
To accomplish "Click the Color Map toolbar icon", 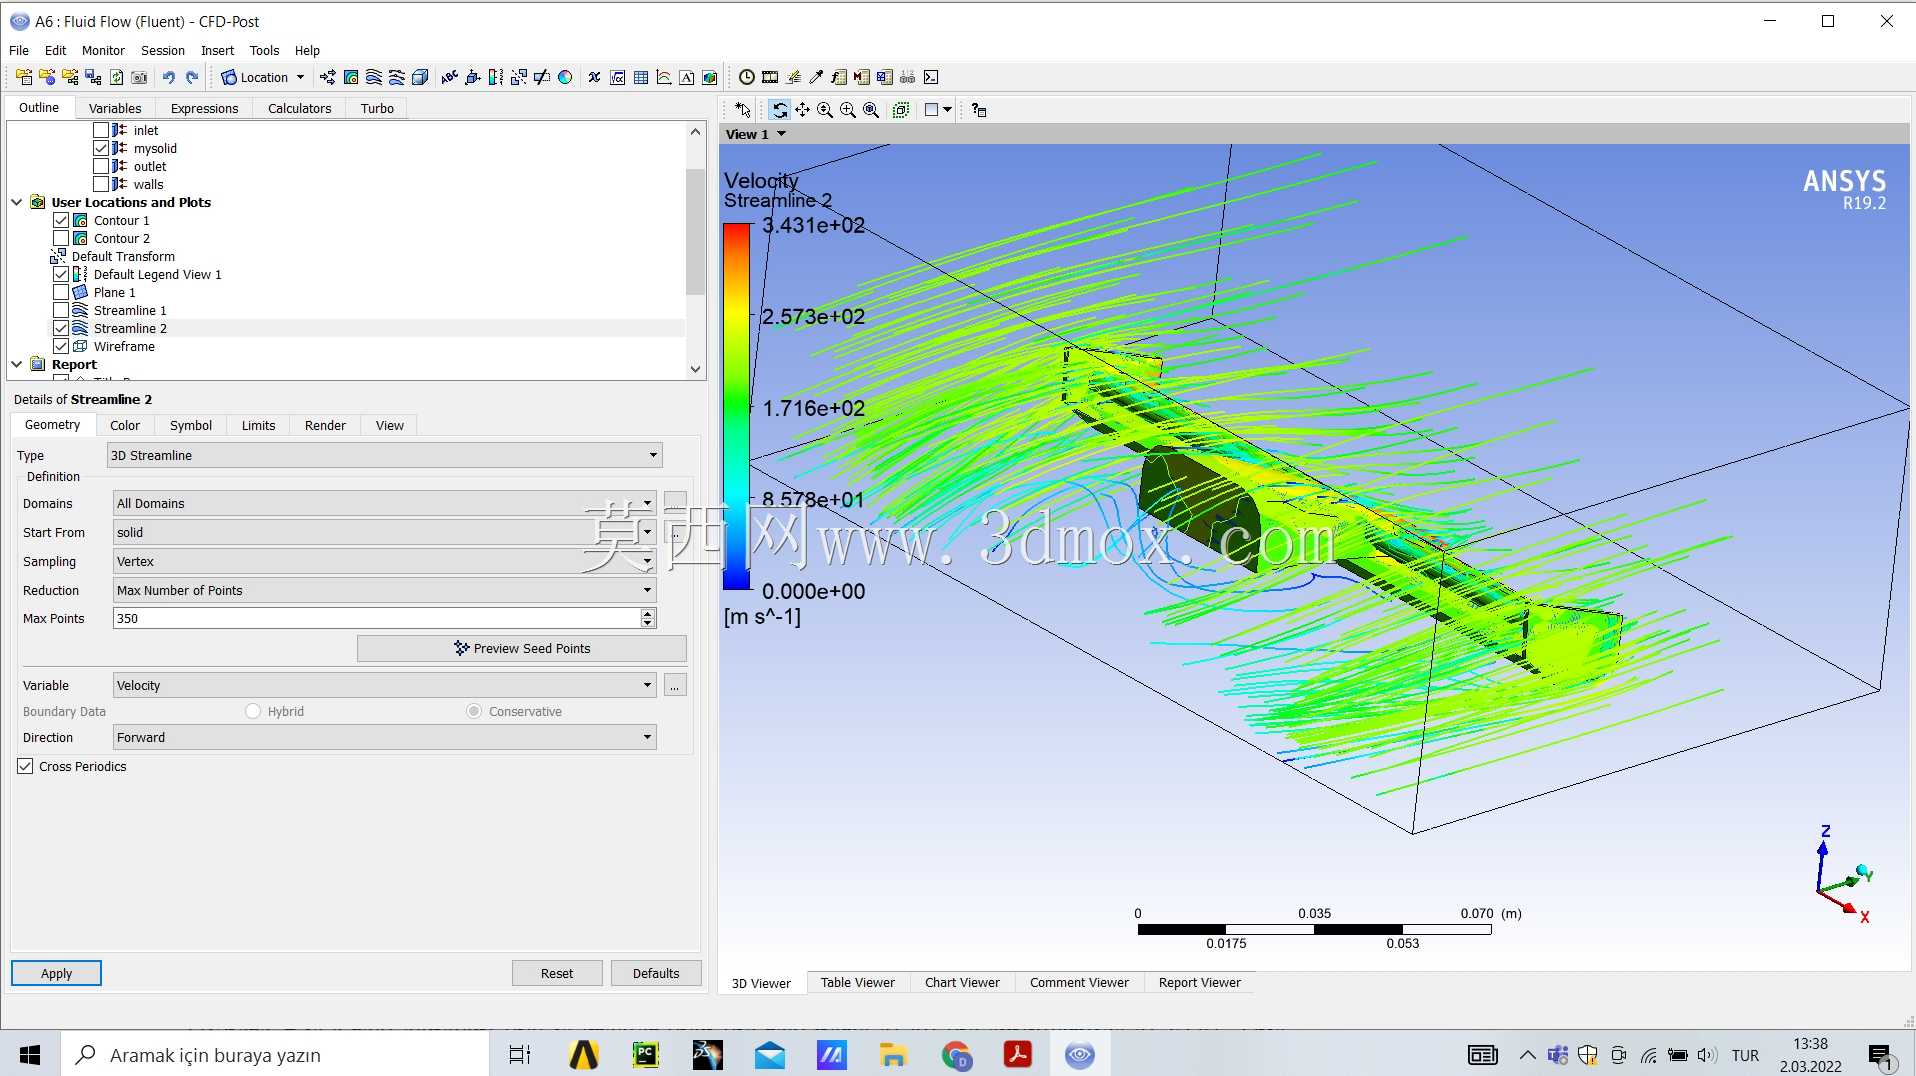I will (x=565, y=77).
